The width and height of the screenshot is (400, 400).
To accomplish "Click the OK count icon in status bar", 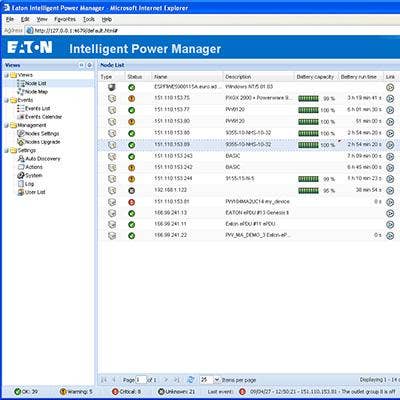I will pos(18,391).
